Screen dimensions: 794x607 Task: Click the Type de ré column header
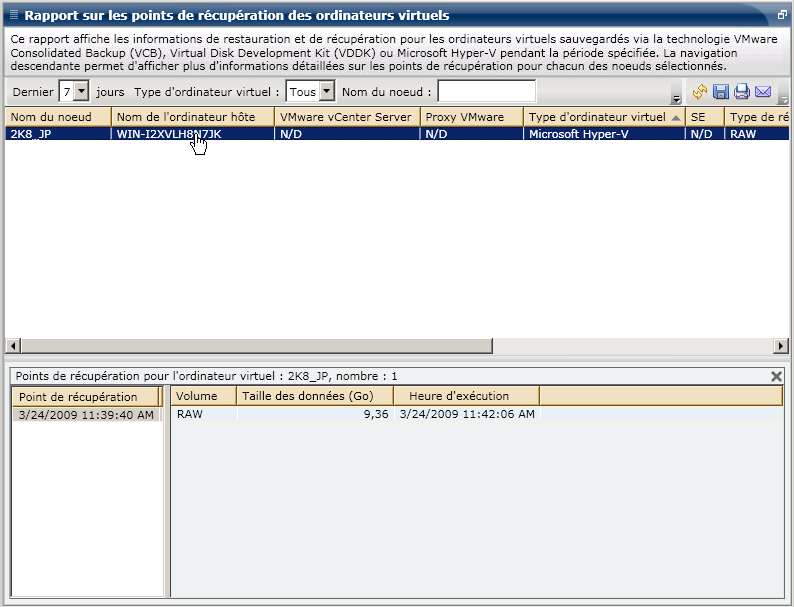click(757, 117)
